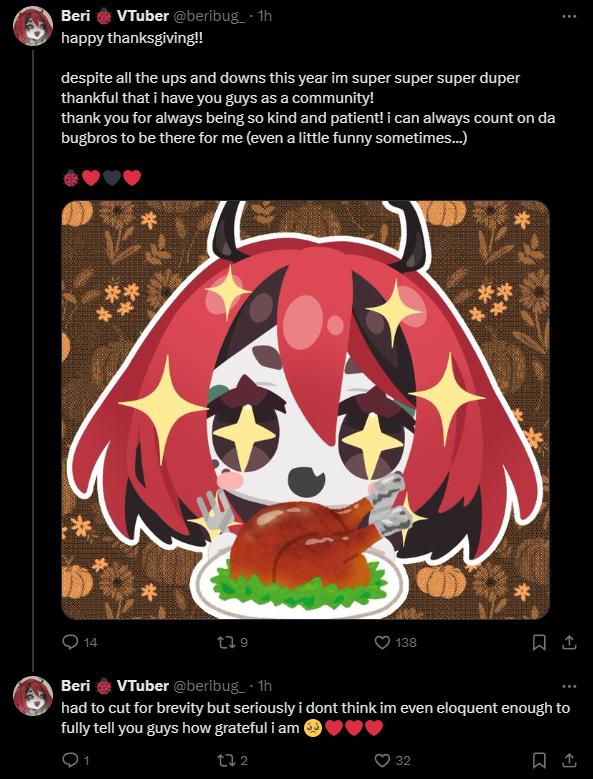The image size is (593, 779).
Task: Open more options on second tweet
Action: click(569, 686)
